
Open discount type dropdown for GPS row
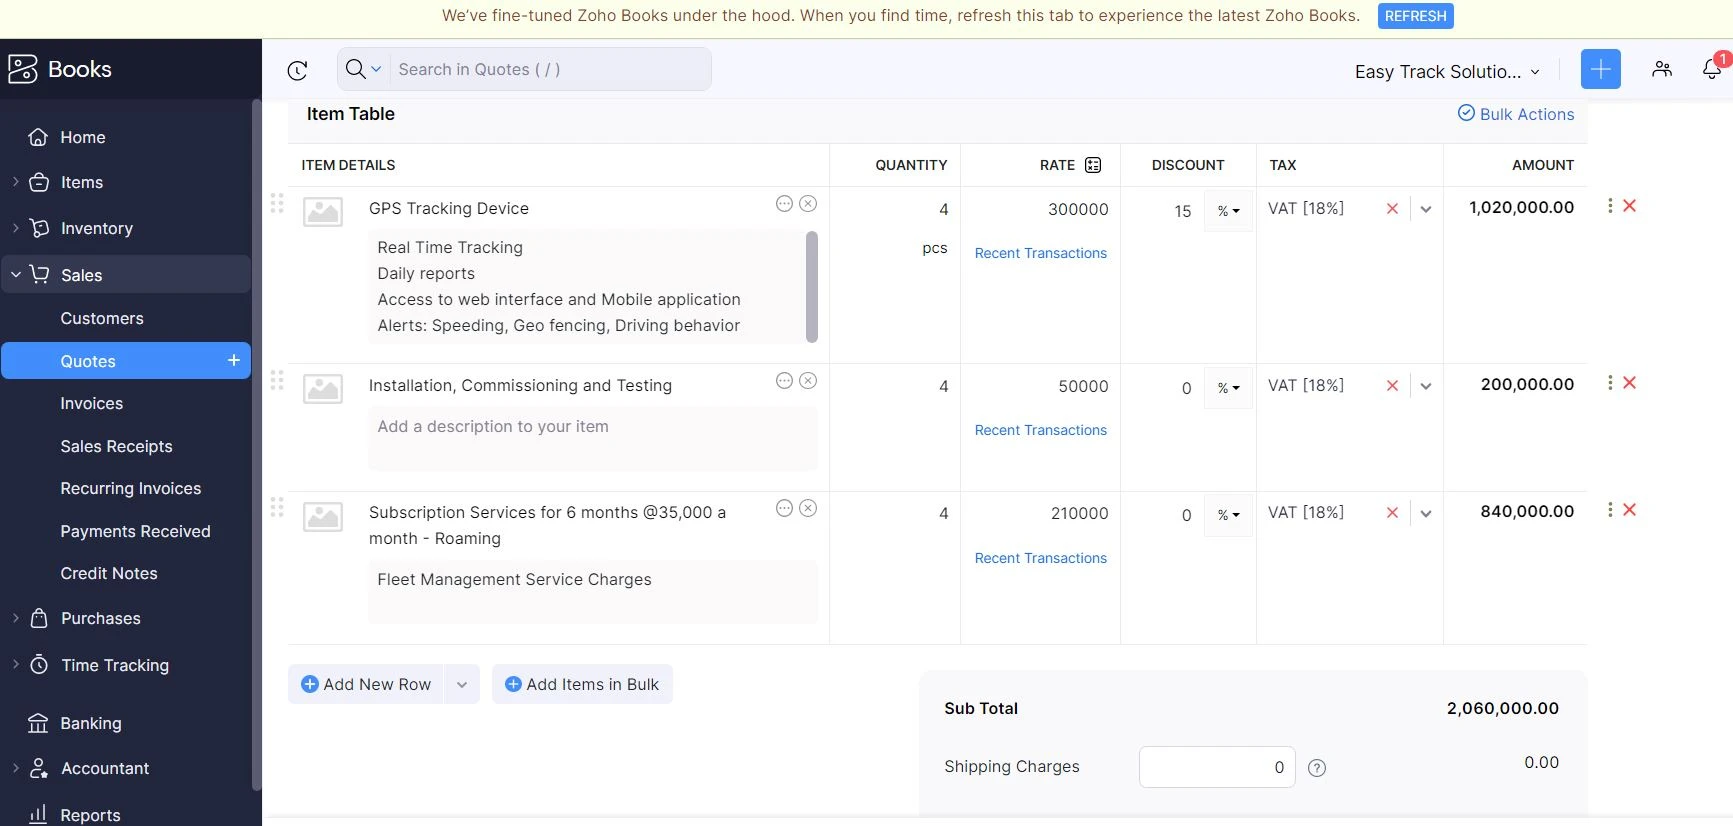(1228, 211)
